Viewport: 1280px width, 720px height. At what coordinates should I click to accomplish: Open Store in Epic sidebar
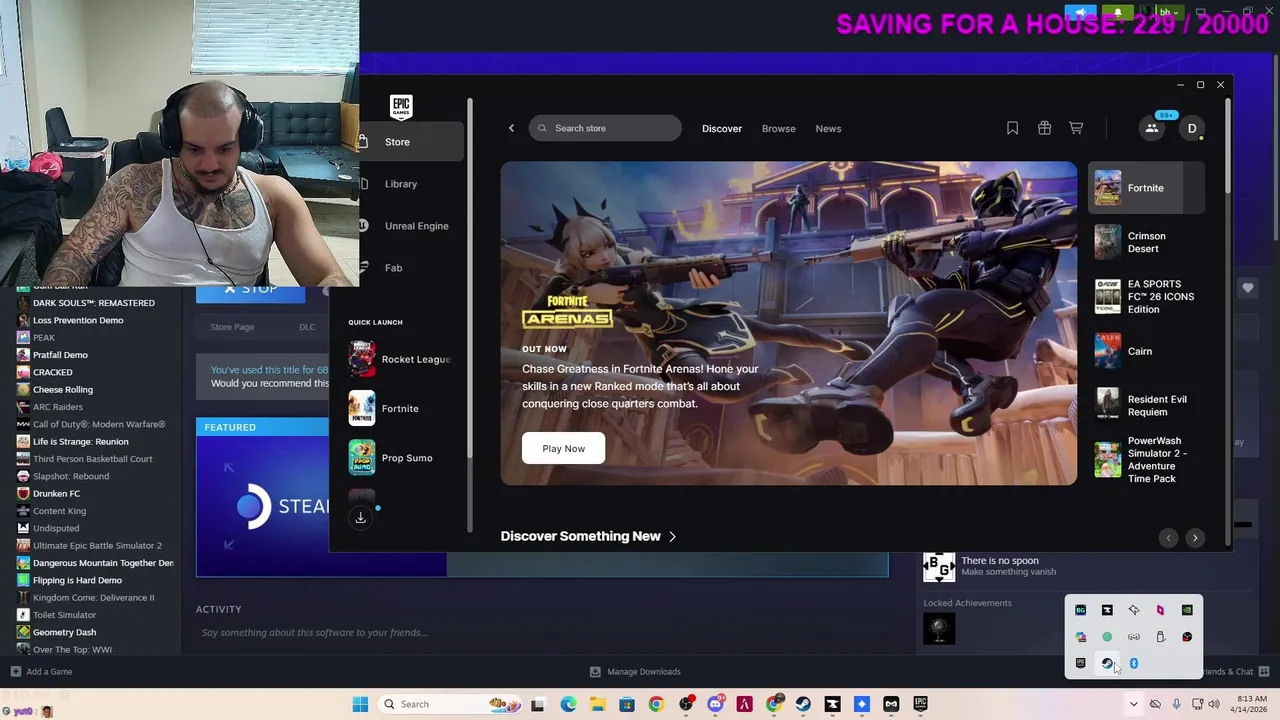click(x=410, y=142)
